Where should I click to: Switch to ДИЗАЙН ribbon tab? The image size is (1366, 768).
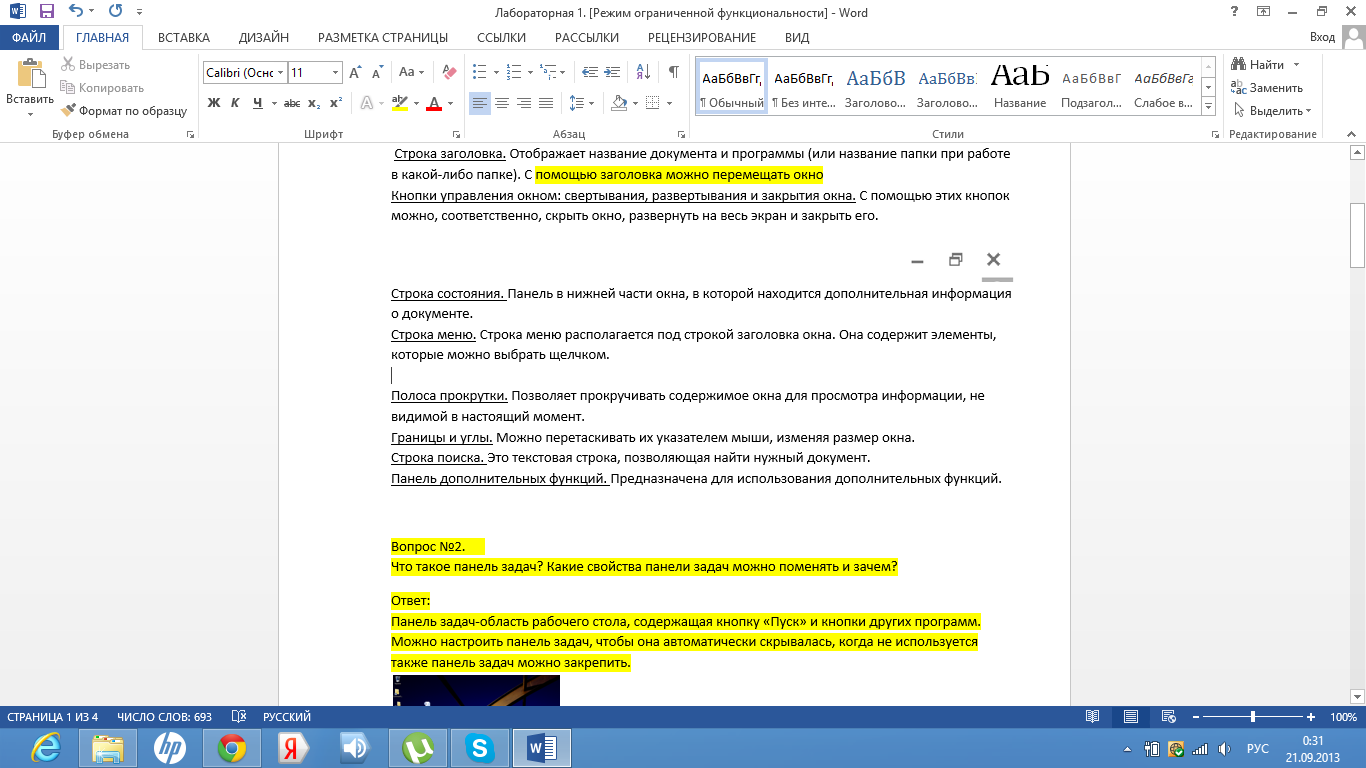coord(264,38)
